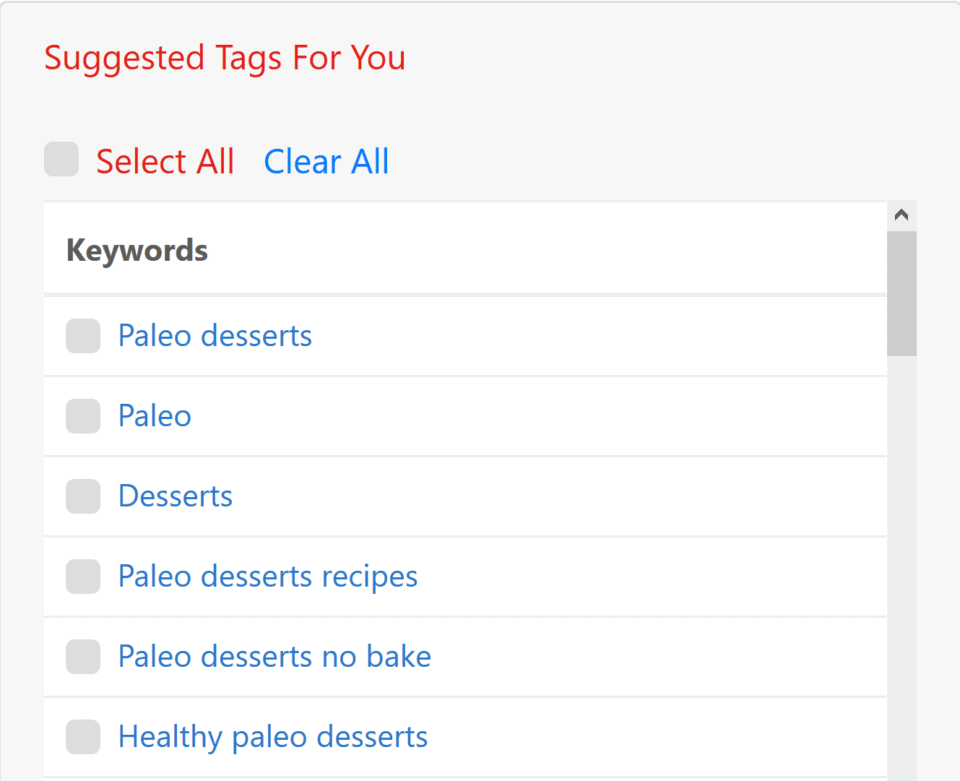960x781 pixels.
Task: Tick the Healthy paleo desserts checkbox
Action: point(83,737)
